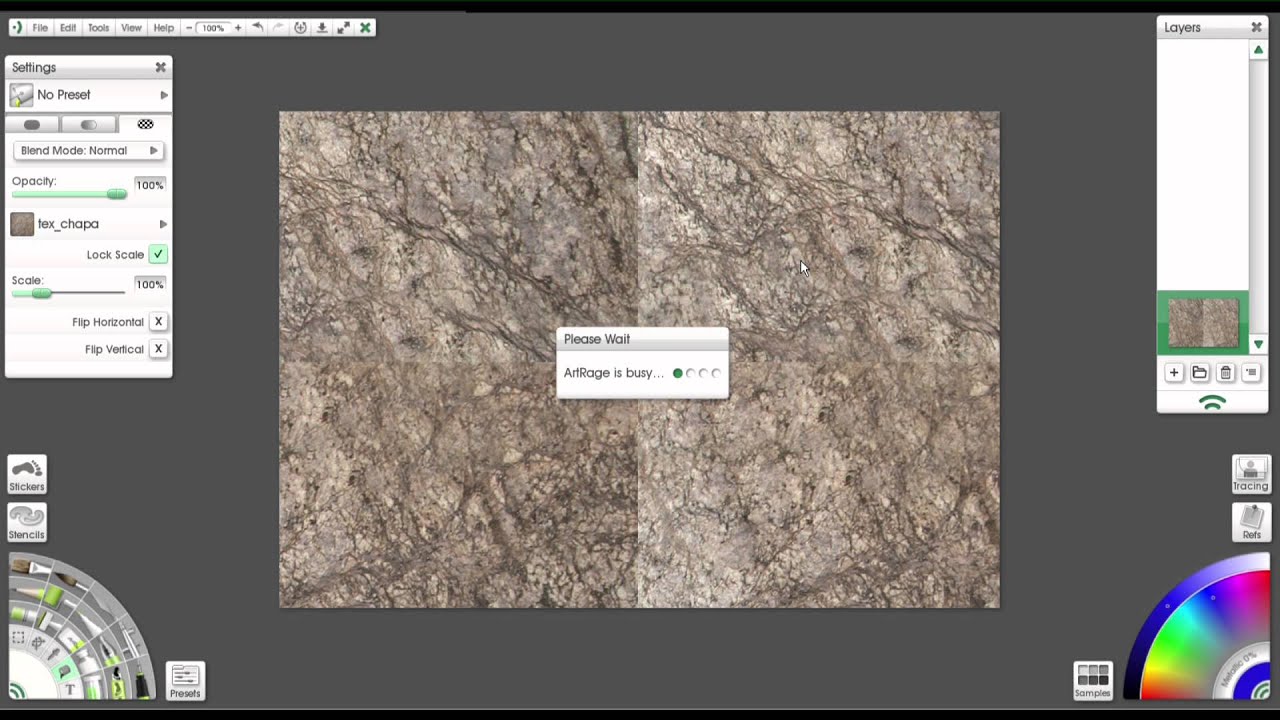This screenshot has width=1280, height=720.
Task: Select the Color Sampler eyedropper tool
Action: [53, 654]
